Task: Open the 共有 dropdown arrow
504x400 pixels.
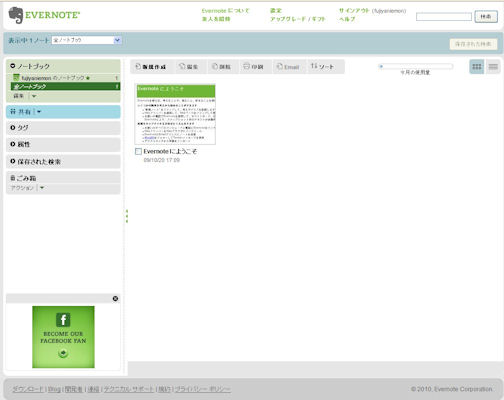Action: click(39, 112)
